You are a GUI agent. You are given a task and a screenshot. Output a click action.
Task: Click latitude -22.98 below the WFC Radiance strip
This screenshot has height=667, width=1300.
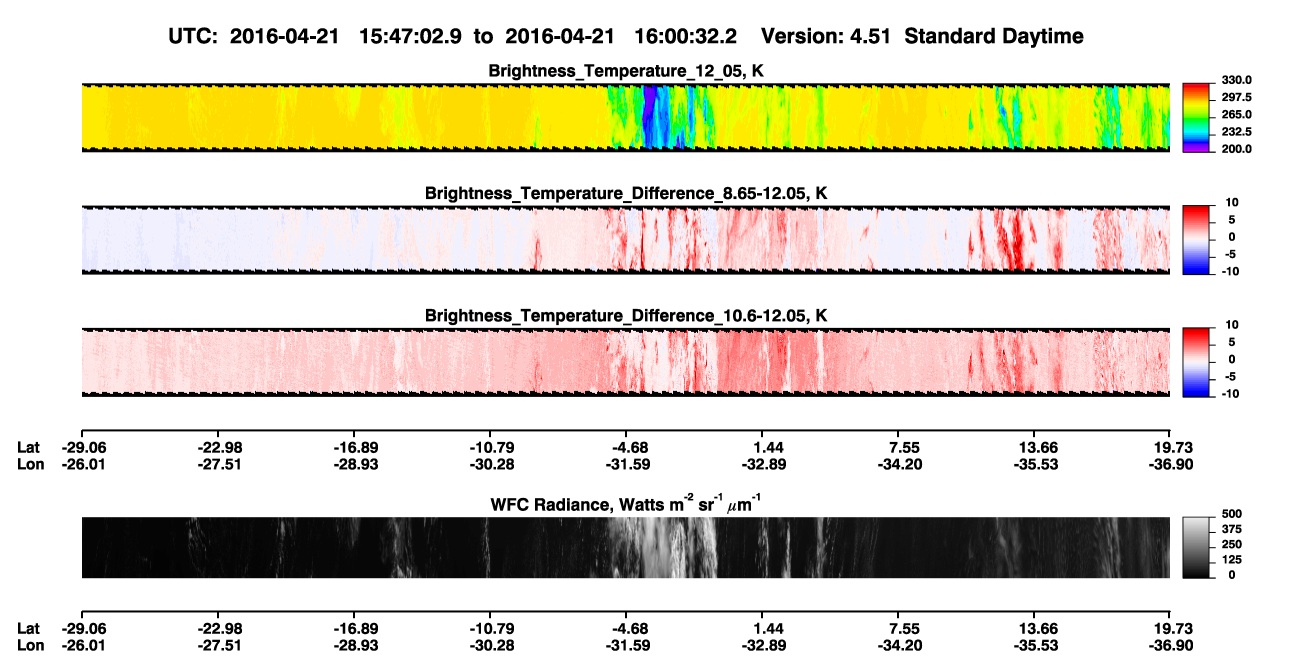(218, 628)
